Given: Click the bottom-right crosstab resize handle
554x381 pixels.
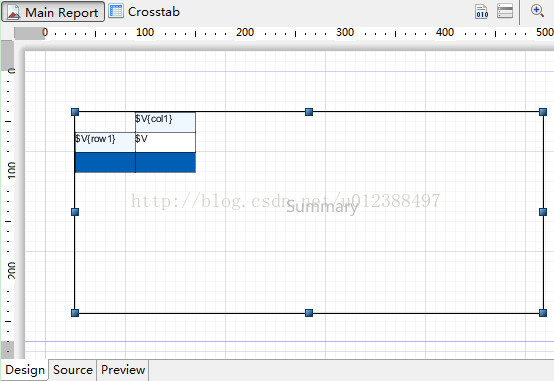Looking at the screenshot, I should [x=543, y=313].
